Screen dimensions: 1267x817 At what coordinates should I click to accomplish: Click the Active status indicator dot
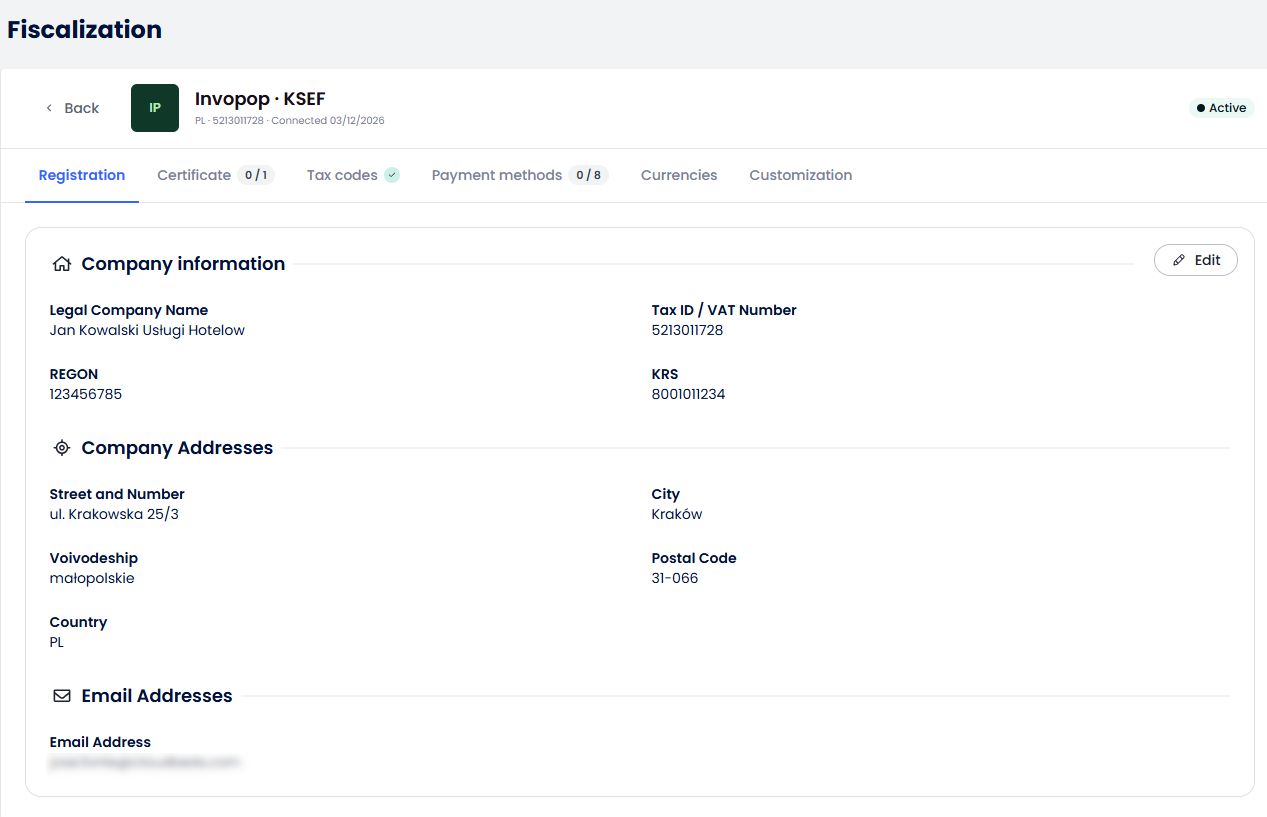1201,108
